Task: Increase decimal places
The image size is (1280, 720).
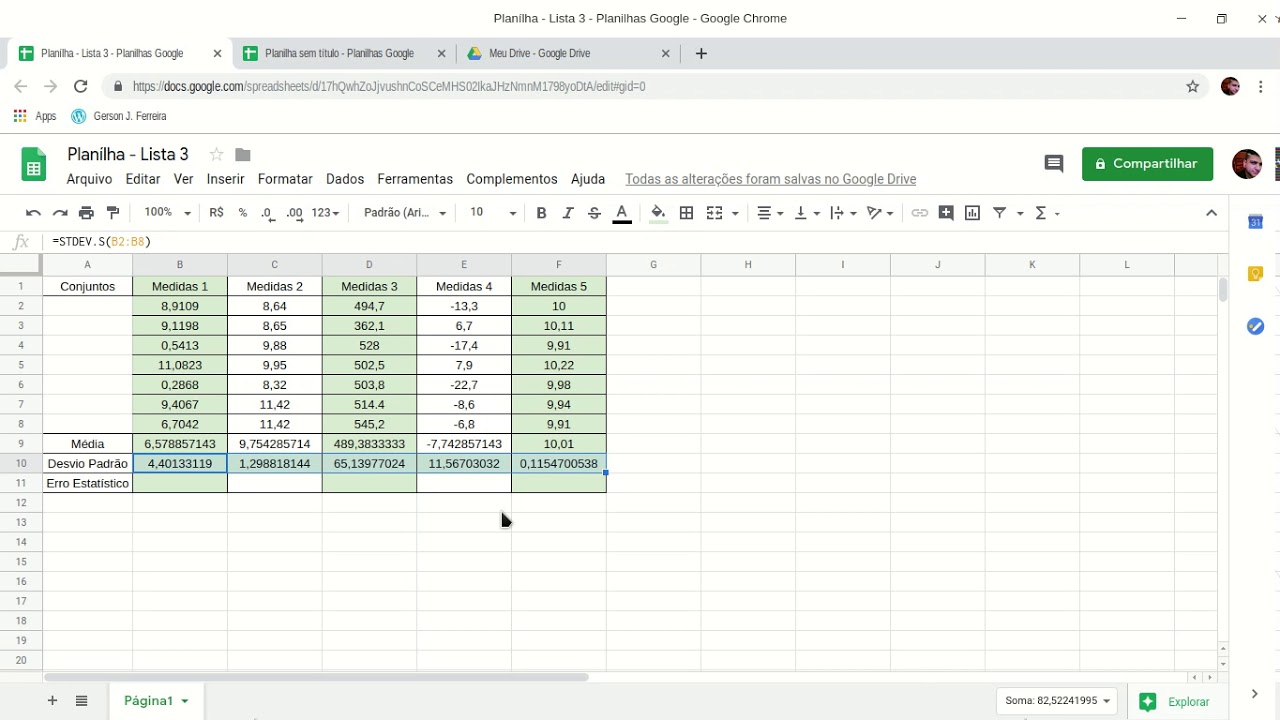Action: click(294, 213)
